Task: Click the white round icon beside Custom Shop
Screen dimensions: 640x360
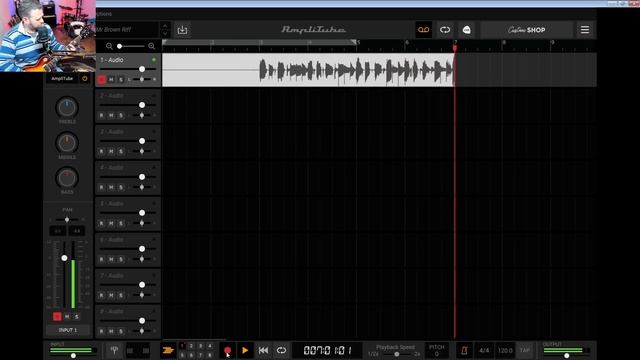Action: 467,30
